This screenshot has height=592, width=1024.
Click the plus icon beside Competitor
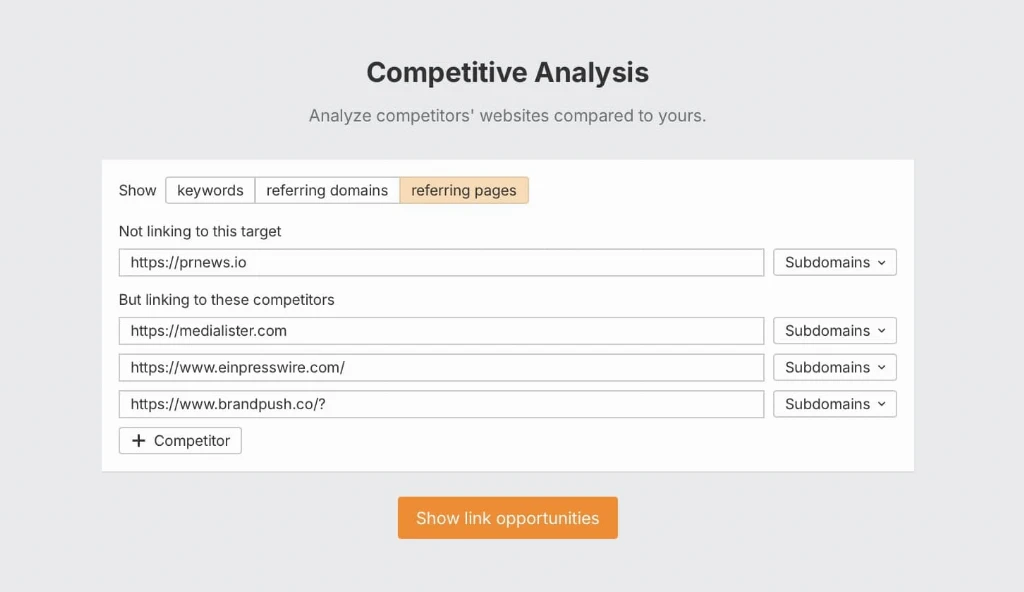click(138, 440)
